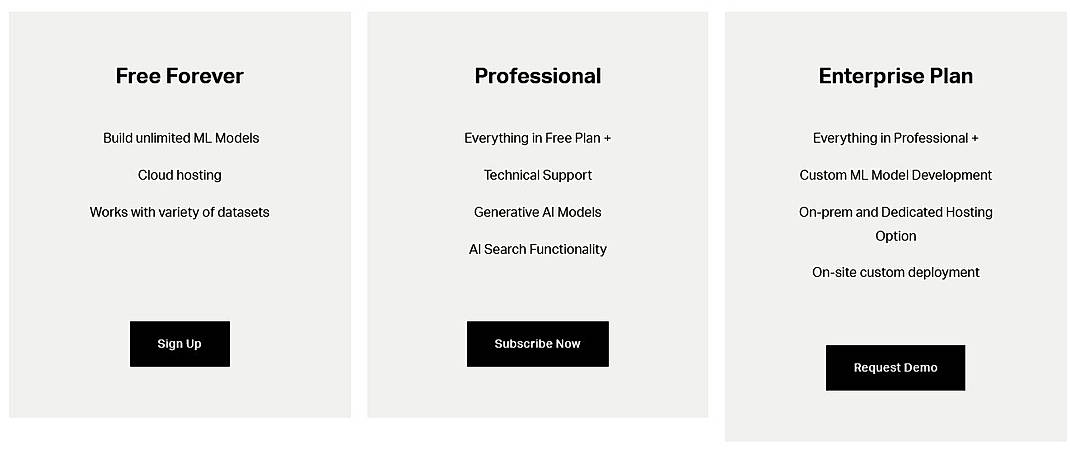Select the Professional plan heading
Image resolution: width=1070 pixels, height=450 pixels.
point(538,76)
